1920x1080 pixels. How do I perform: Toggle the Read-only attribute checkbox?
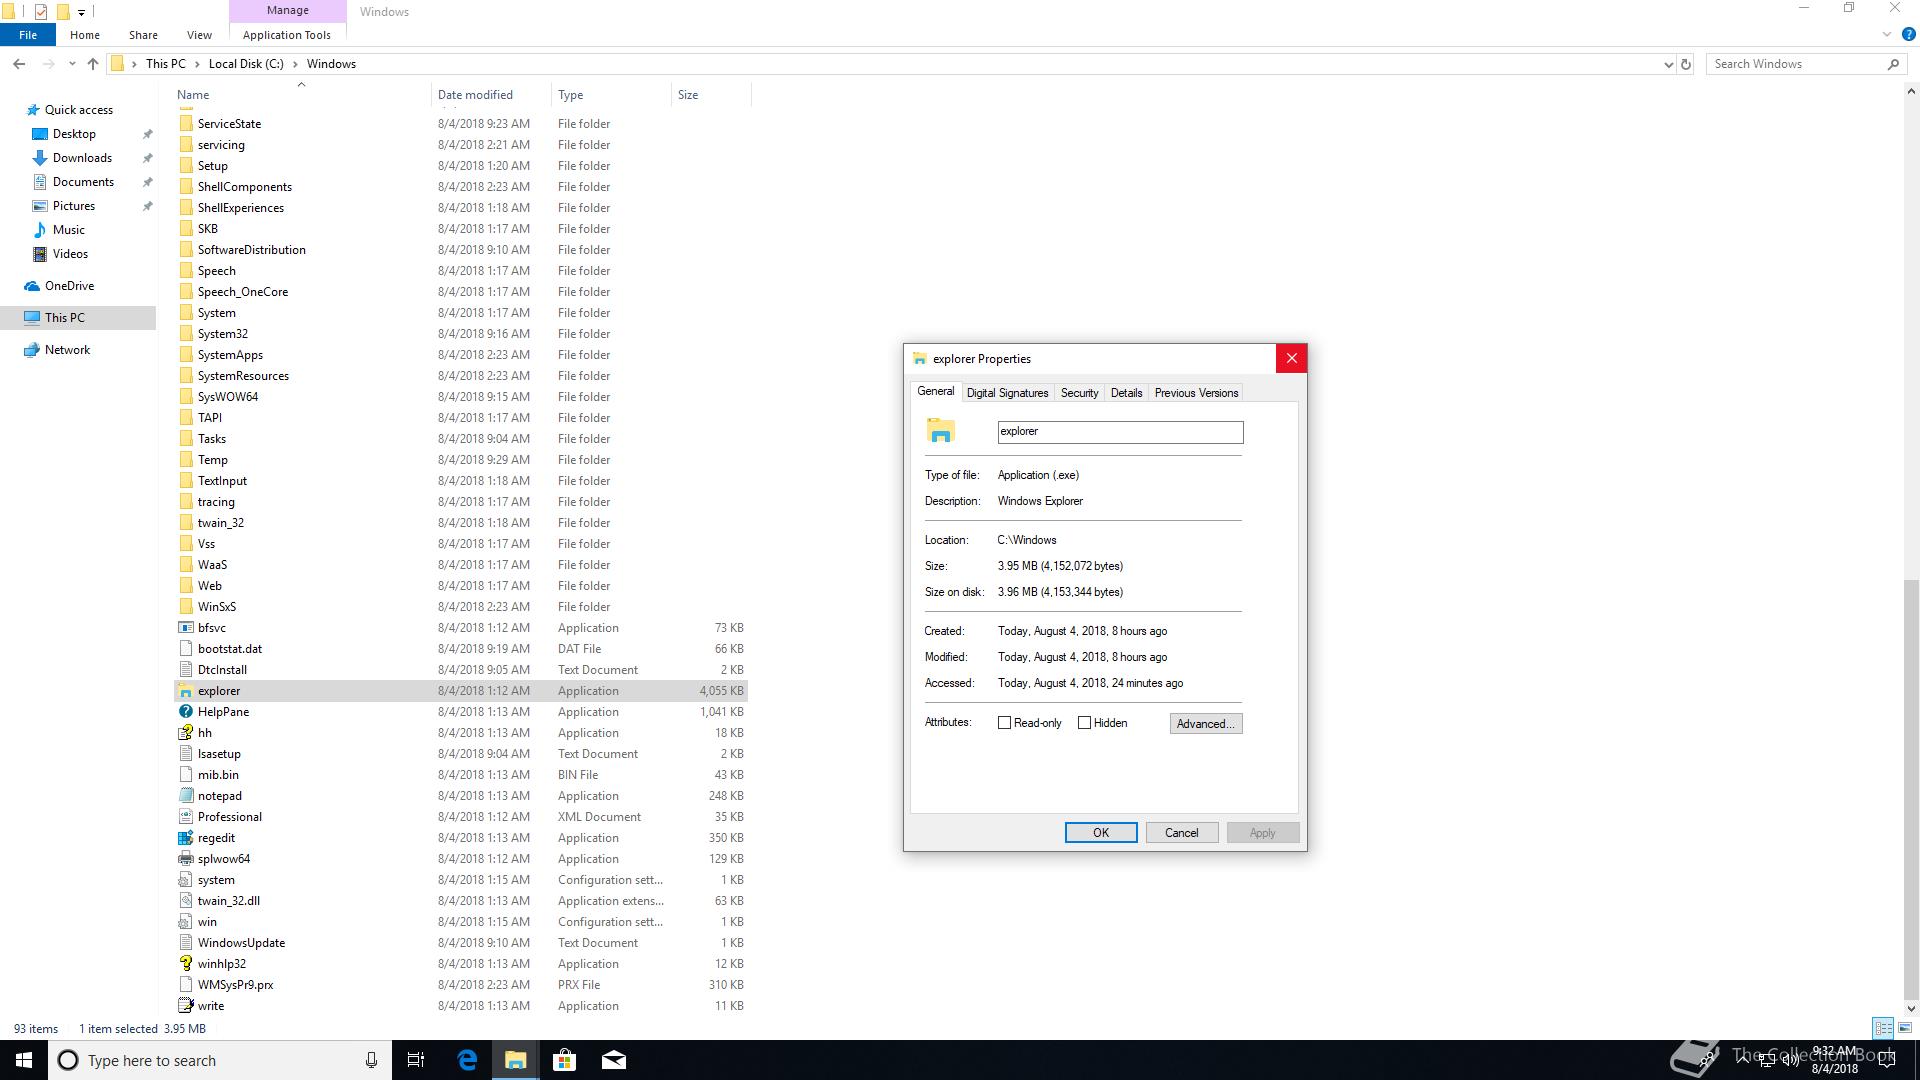1004,723
